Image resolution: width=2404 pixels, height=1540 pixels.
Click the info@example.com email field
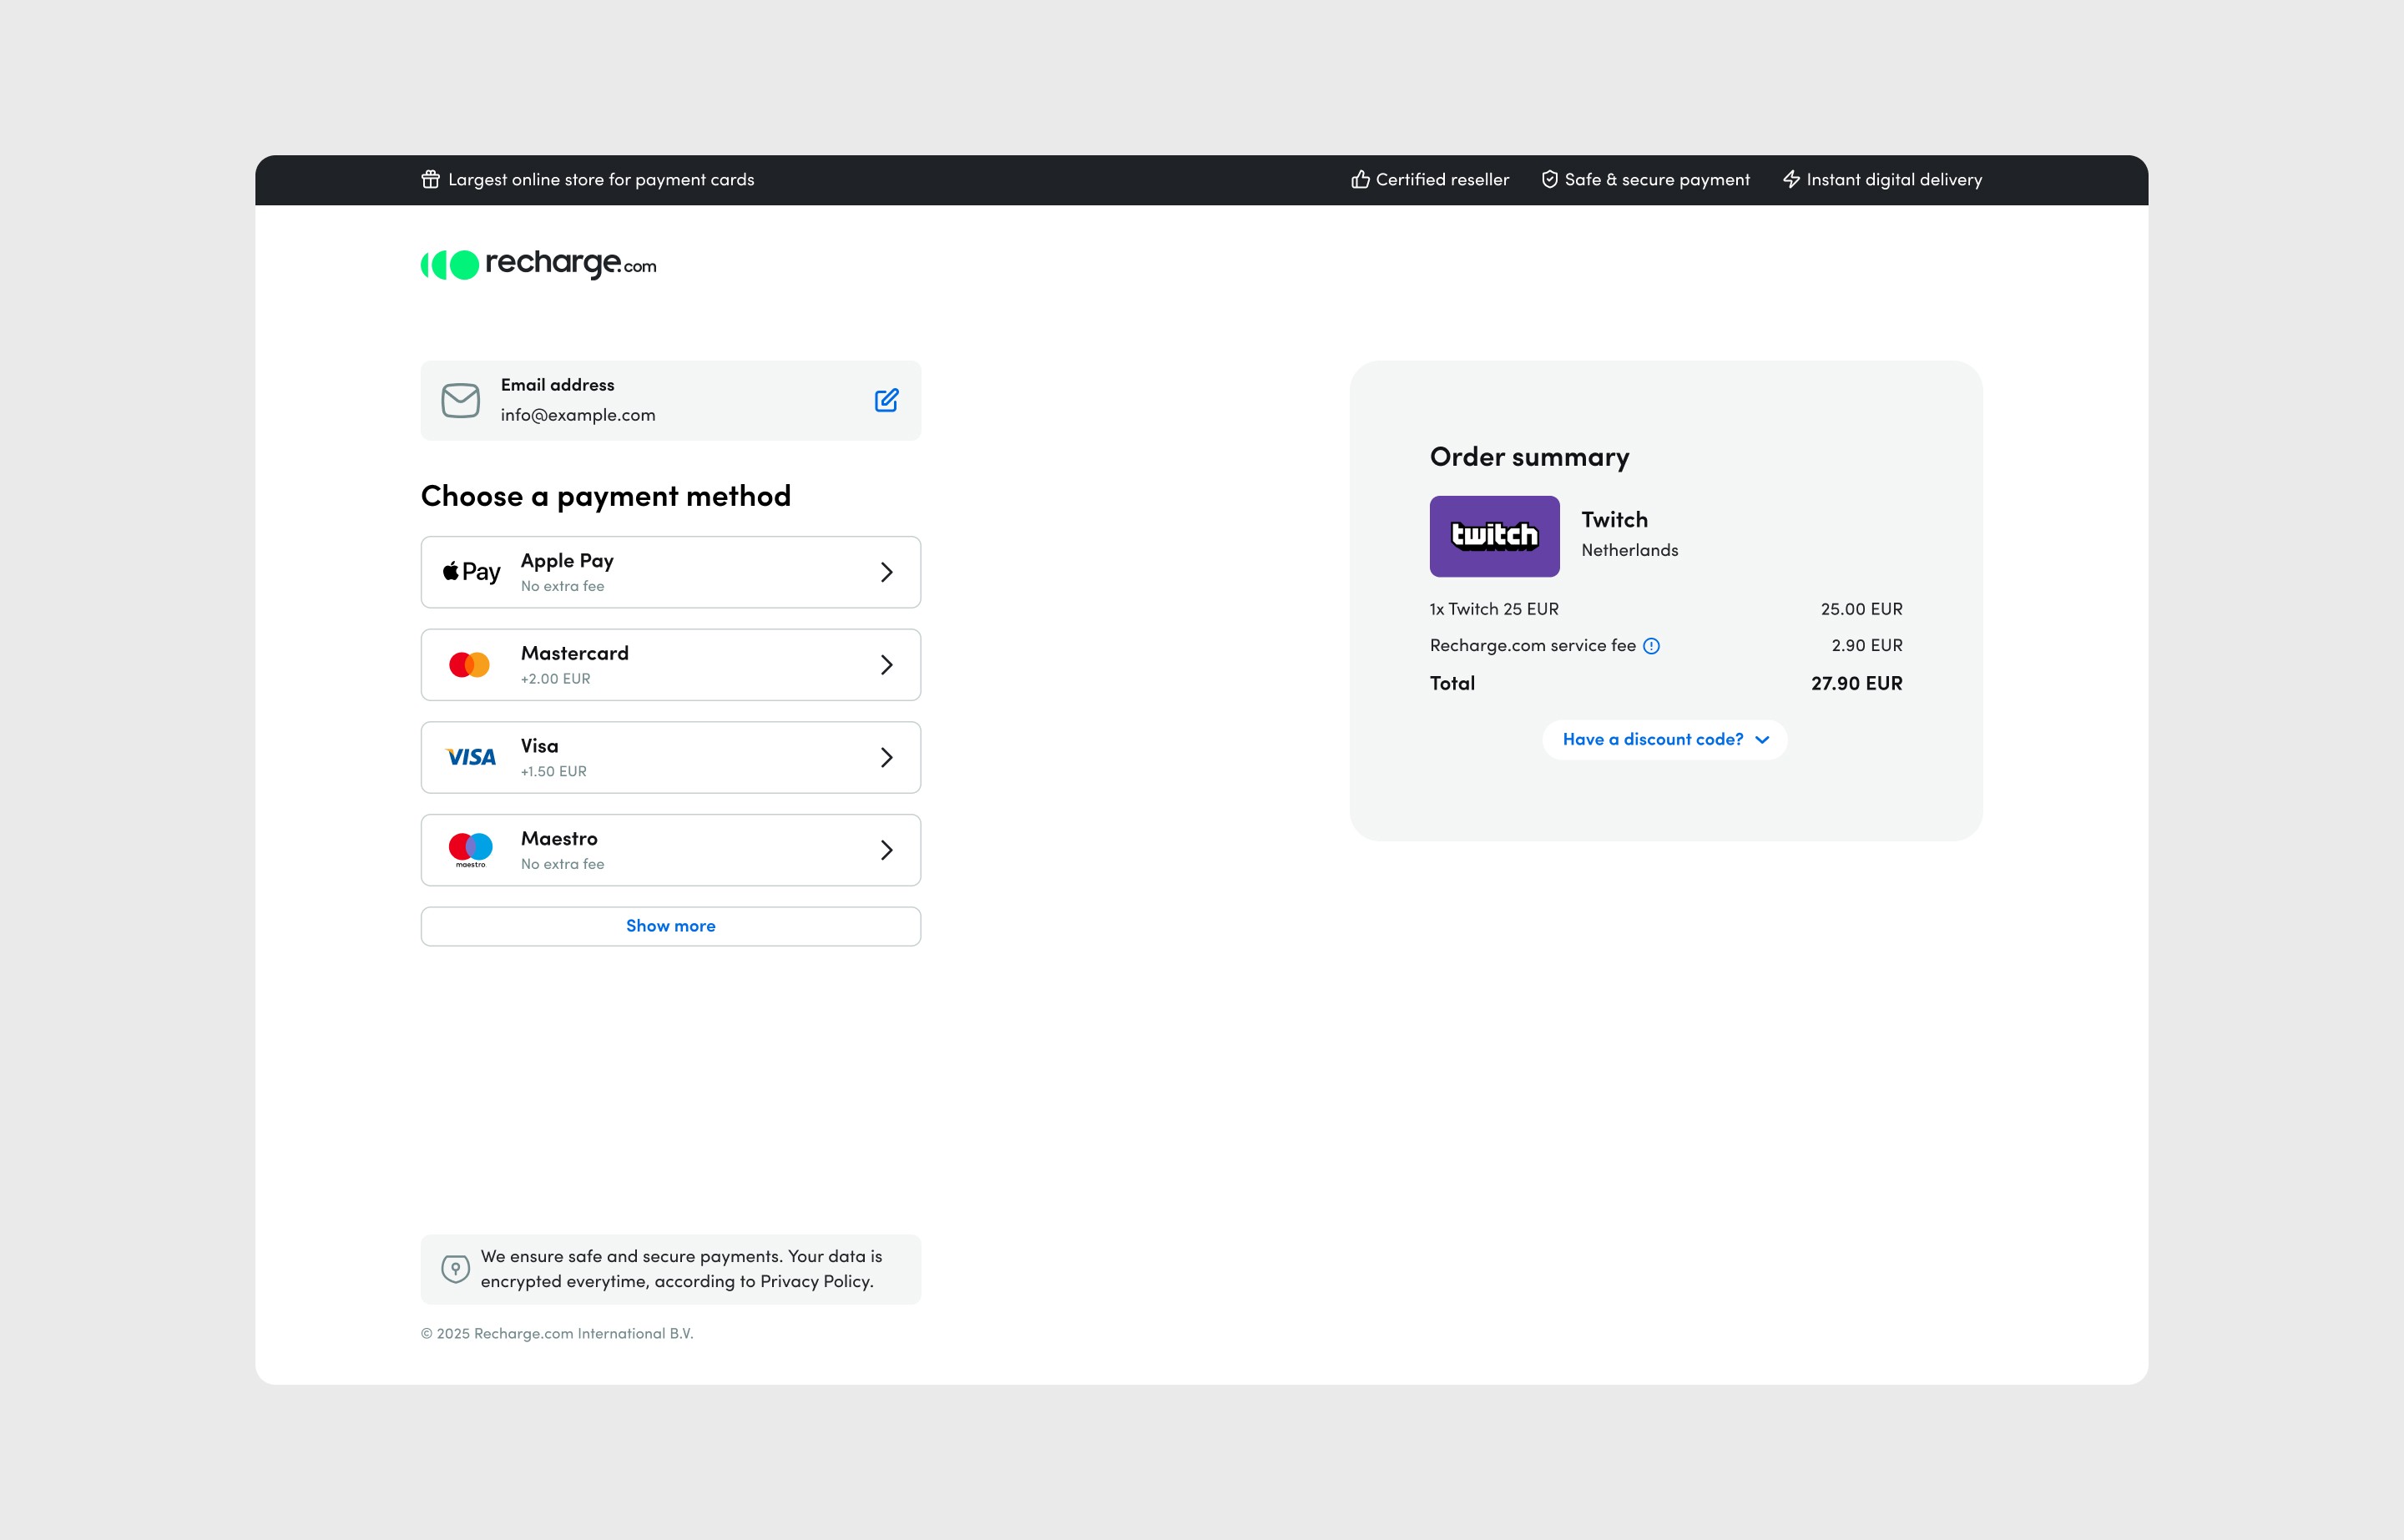[x=578, y=415]
